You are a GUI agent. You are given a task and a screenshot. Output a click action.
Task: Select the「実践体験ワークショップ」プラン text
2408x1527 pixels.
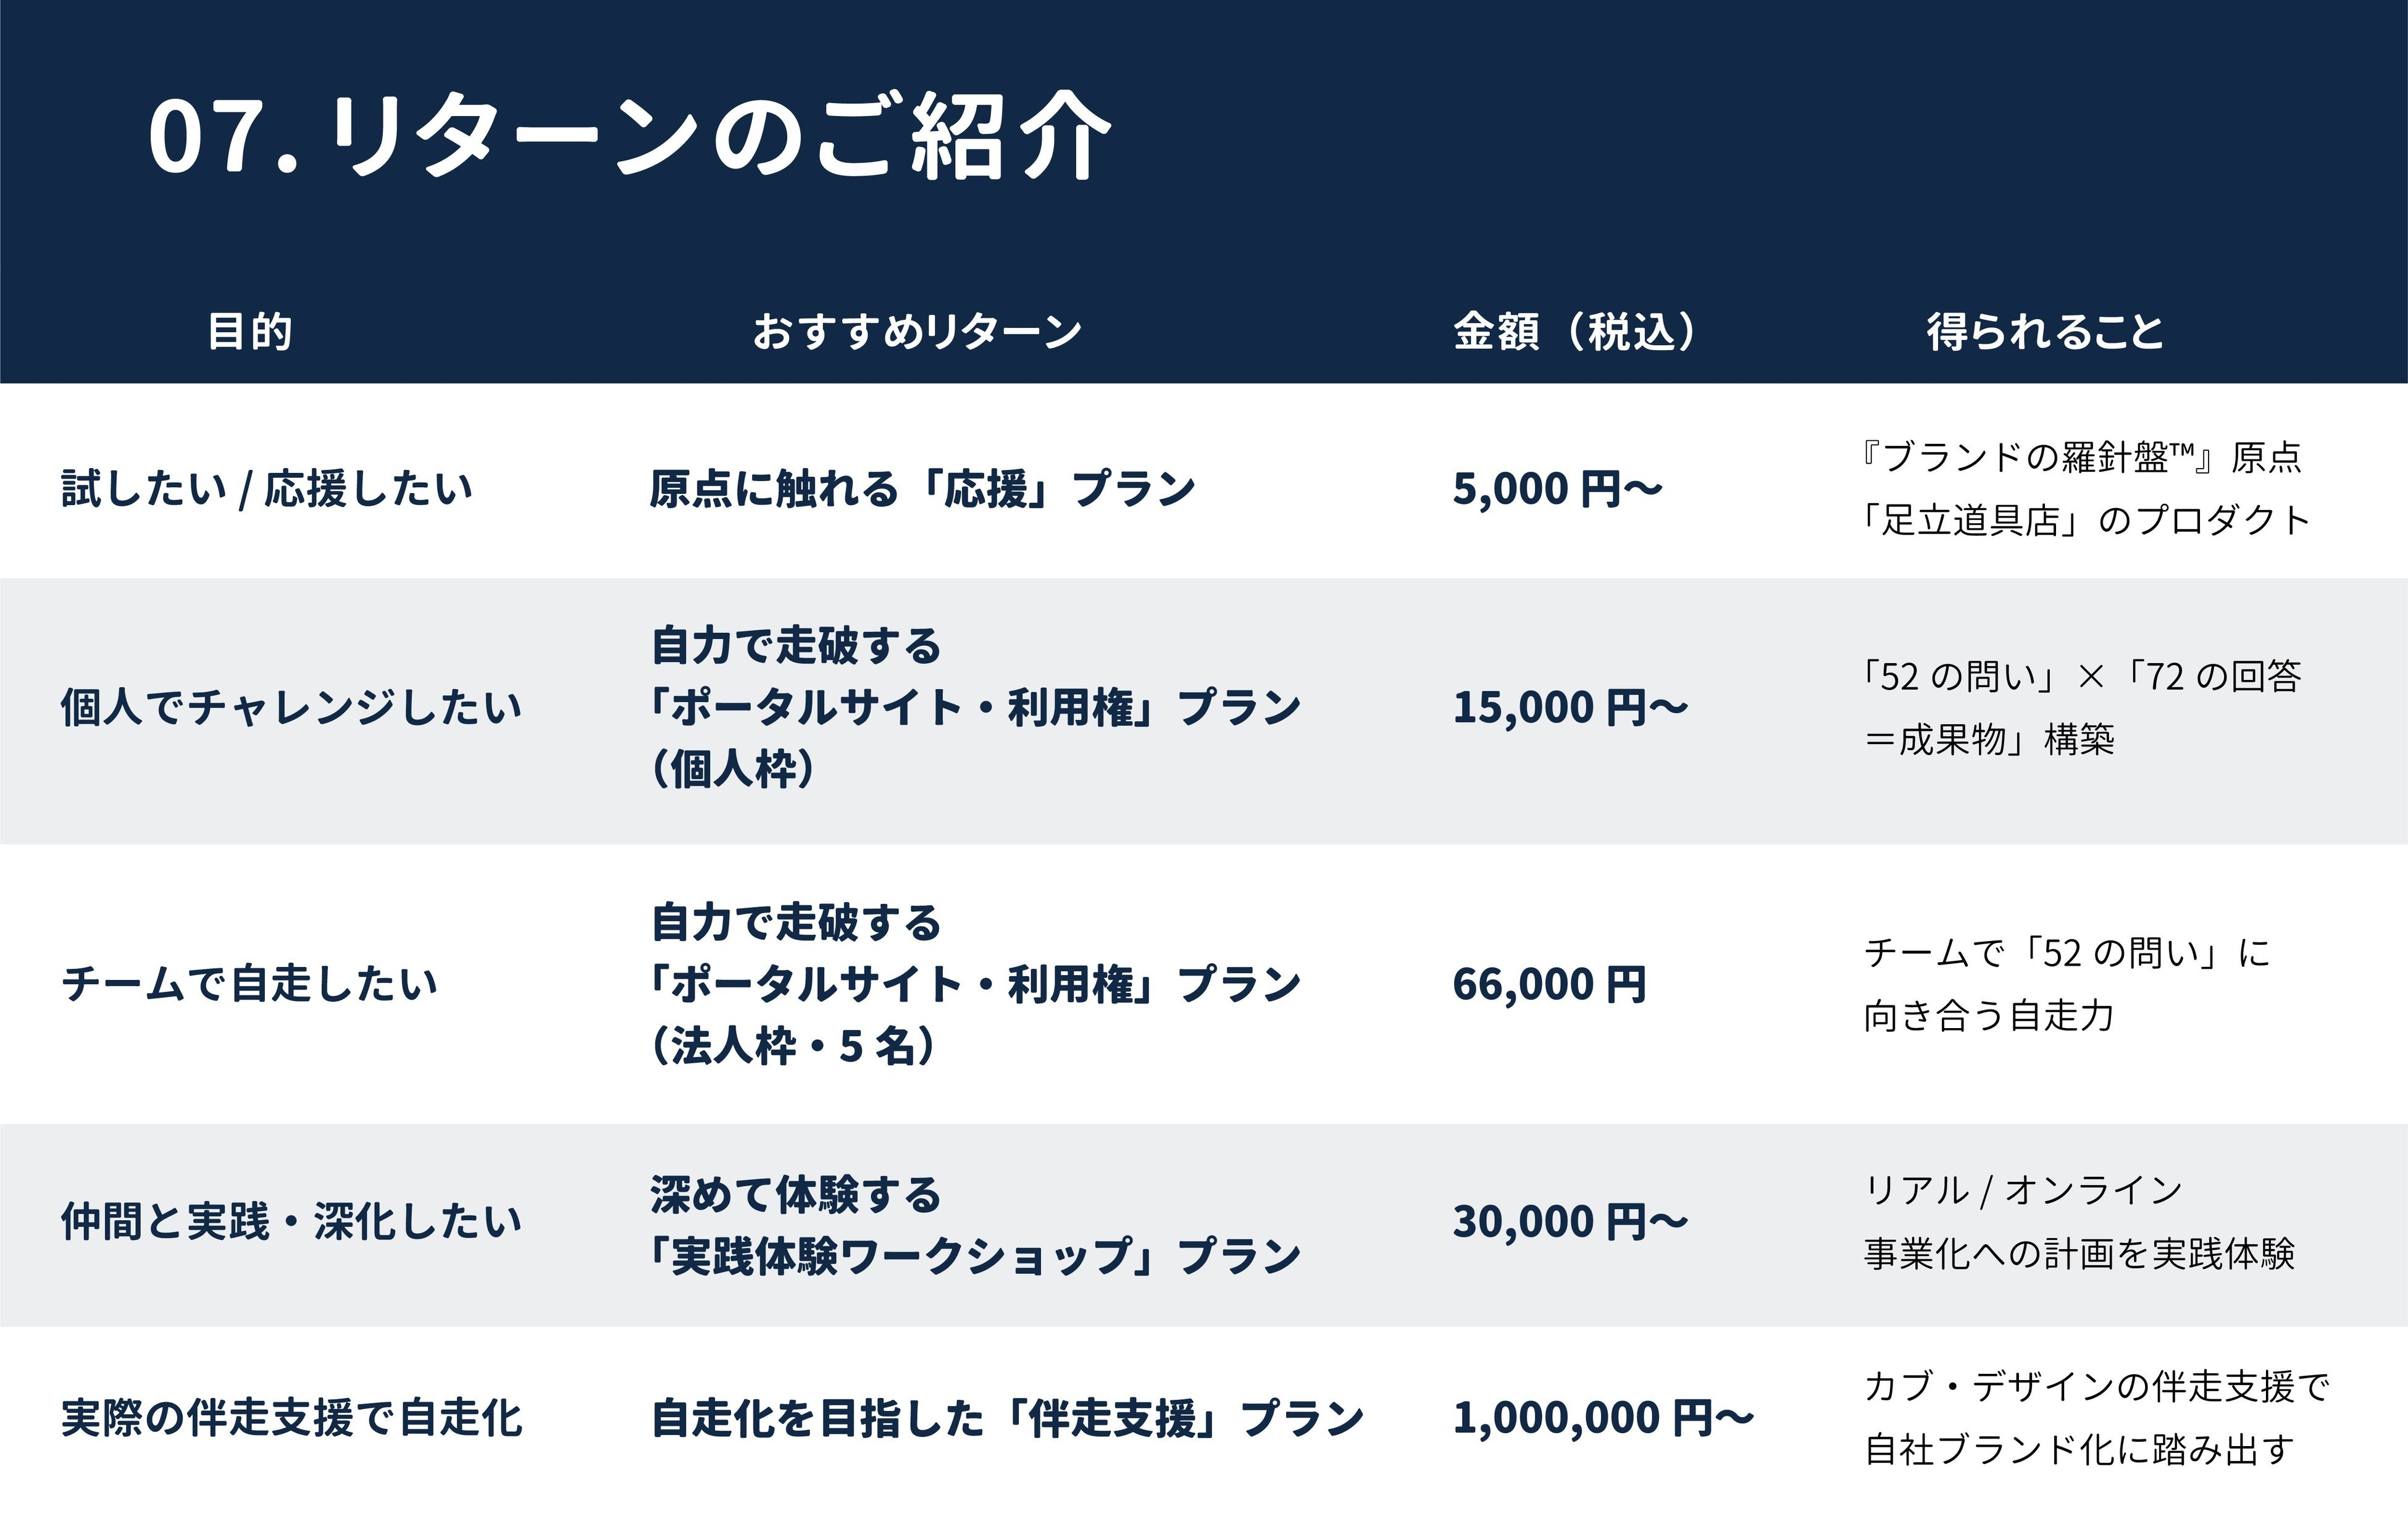tap(975, 1257)
